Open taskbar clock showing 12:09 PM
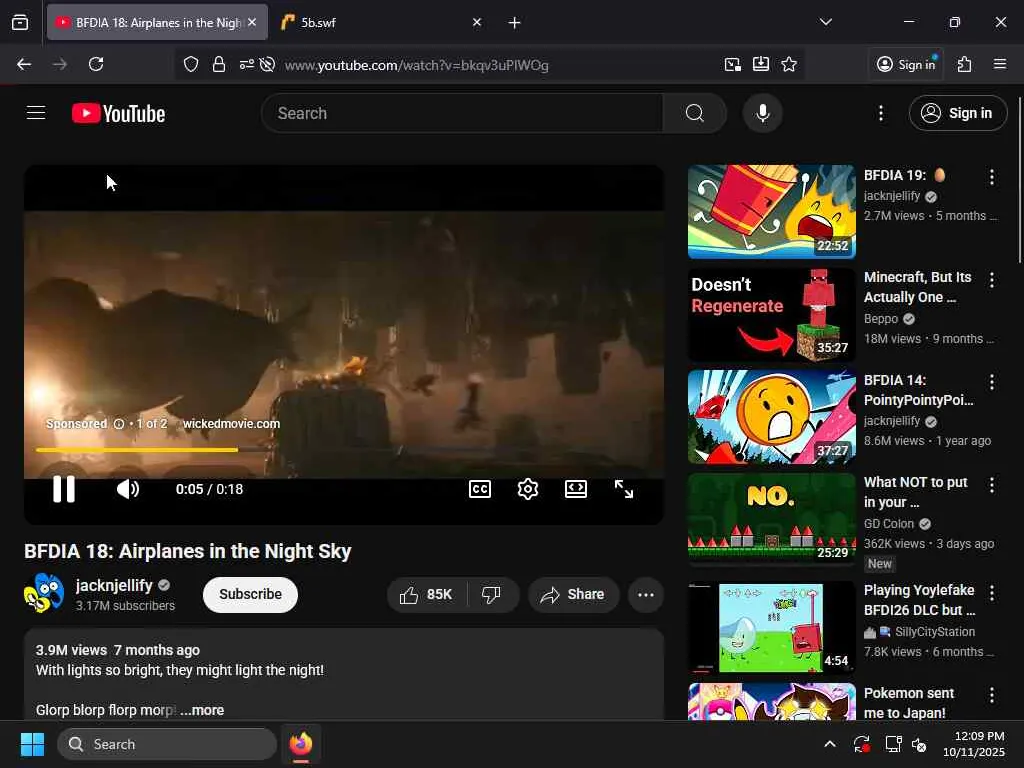Viewport: 1024px width, 768px height. [973, 744]
